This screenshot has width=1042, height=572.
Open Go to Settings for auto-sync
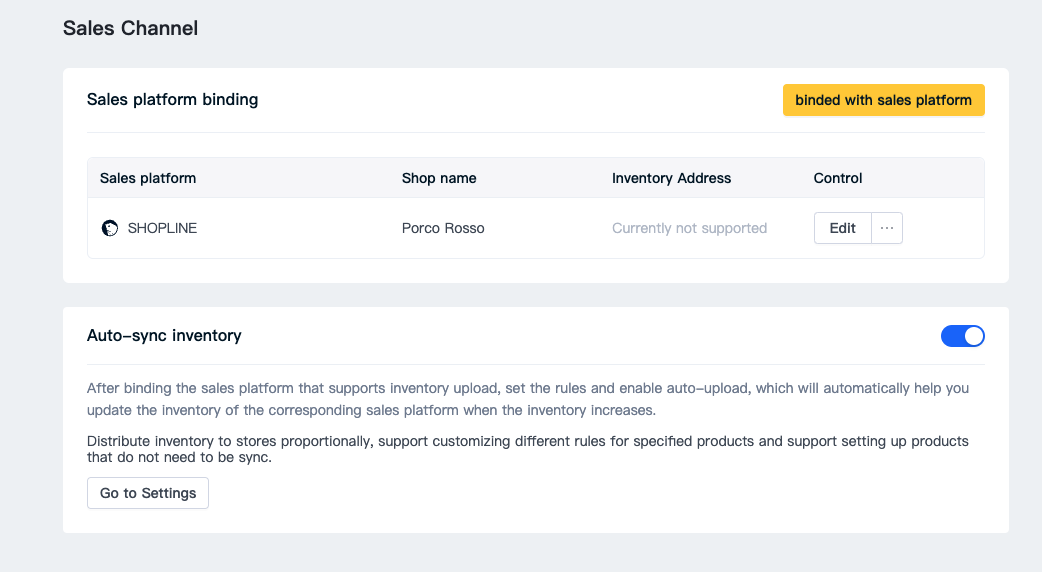tap(148, 493)
